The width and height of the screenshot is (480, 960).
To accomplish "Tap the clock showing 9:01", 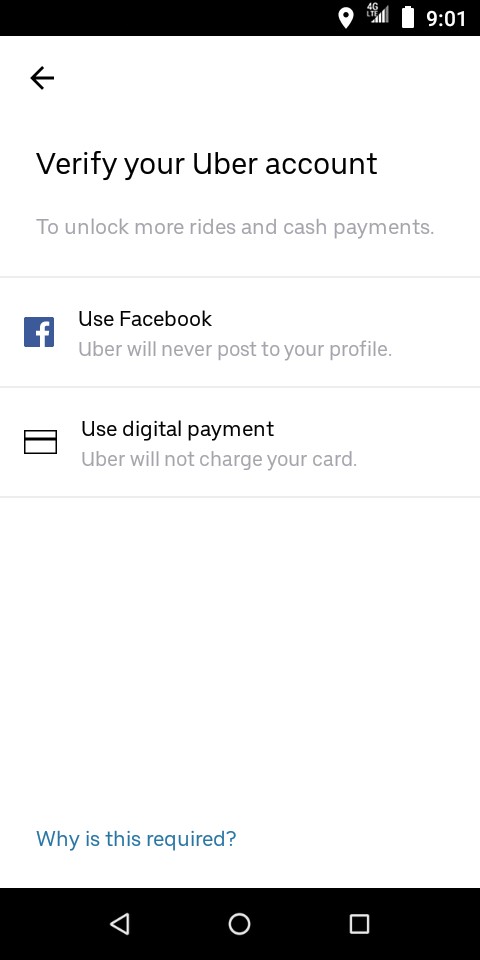I will (x=446, y=19).
